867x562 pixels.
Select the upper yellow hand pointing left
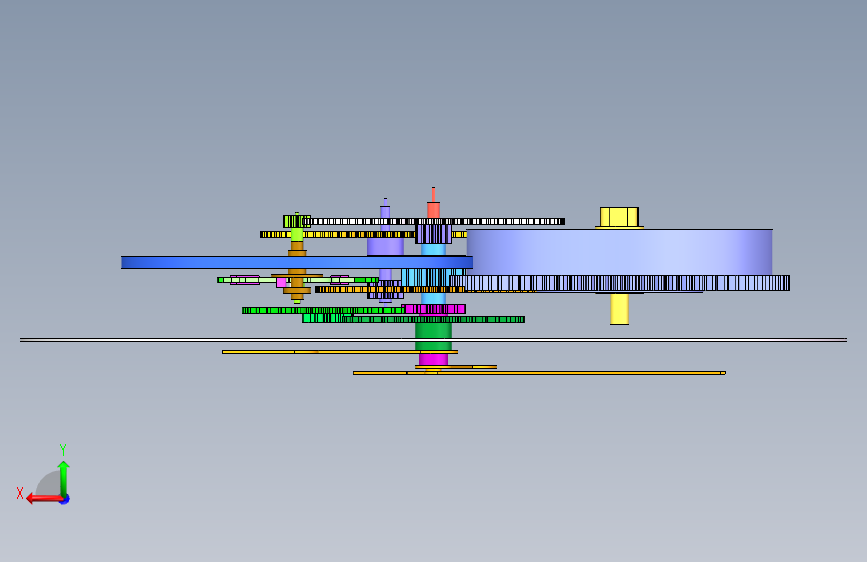coord(340,352)
